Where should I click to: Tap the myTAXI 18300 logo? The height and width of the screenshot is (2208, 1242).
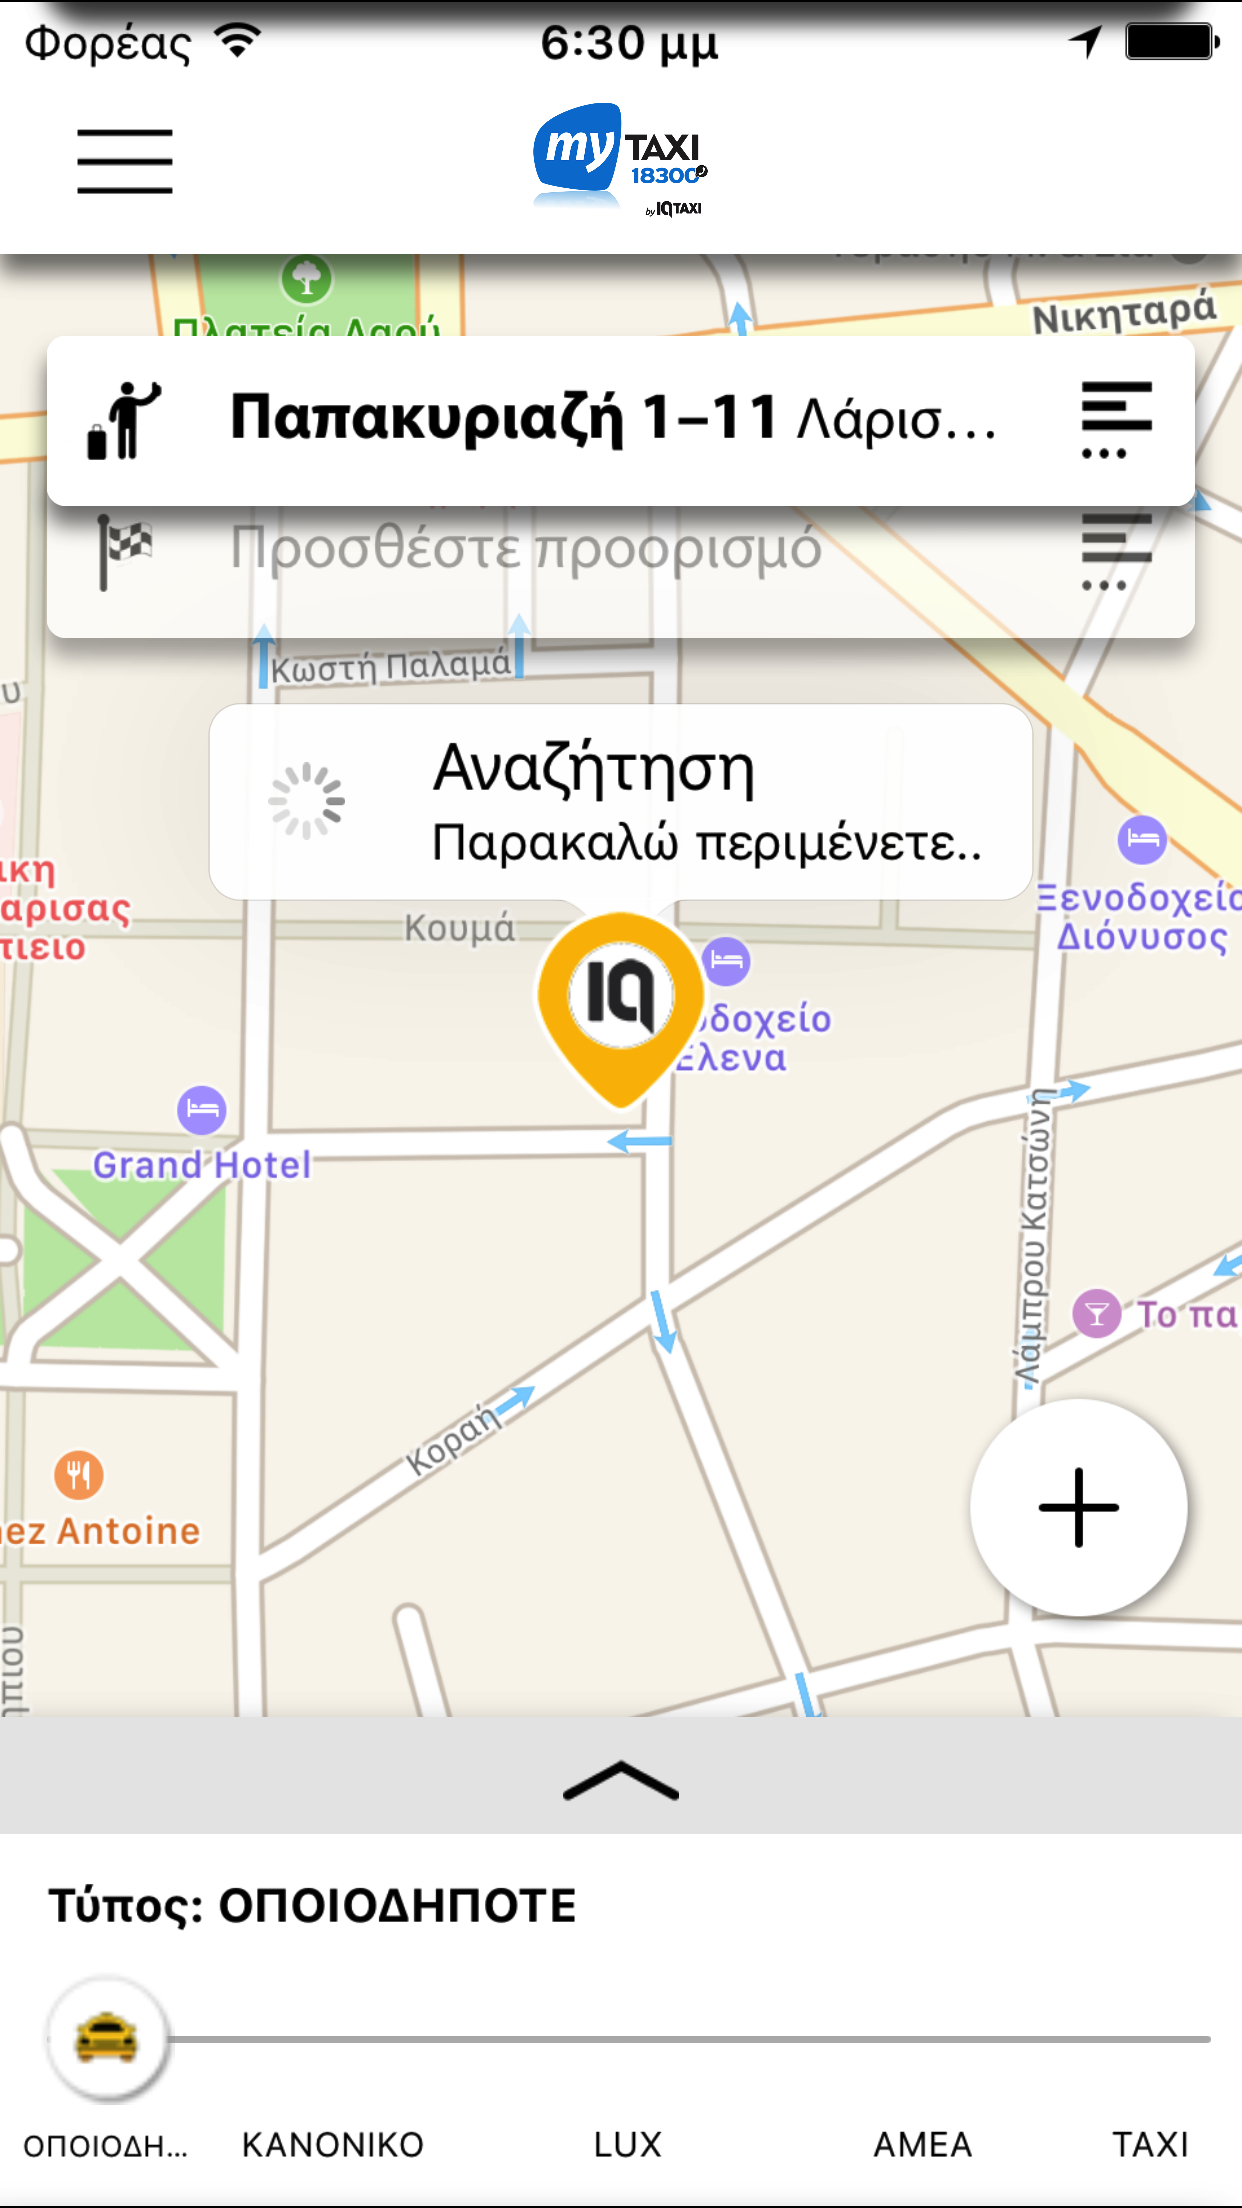(x=620, y=160)
